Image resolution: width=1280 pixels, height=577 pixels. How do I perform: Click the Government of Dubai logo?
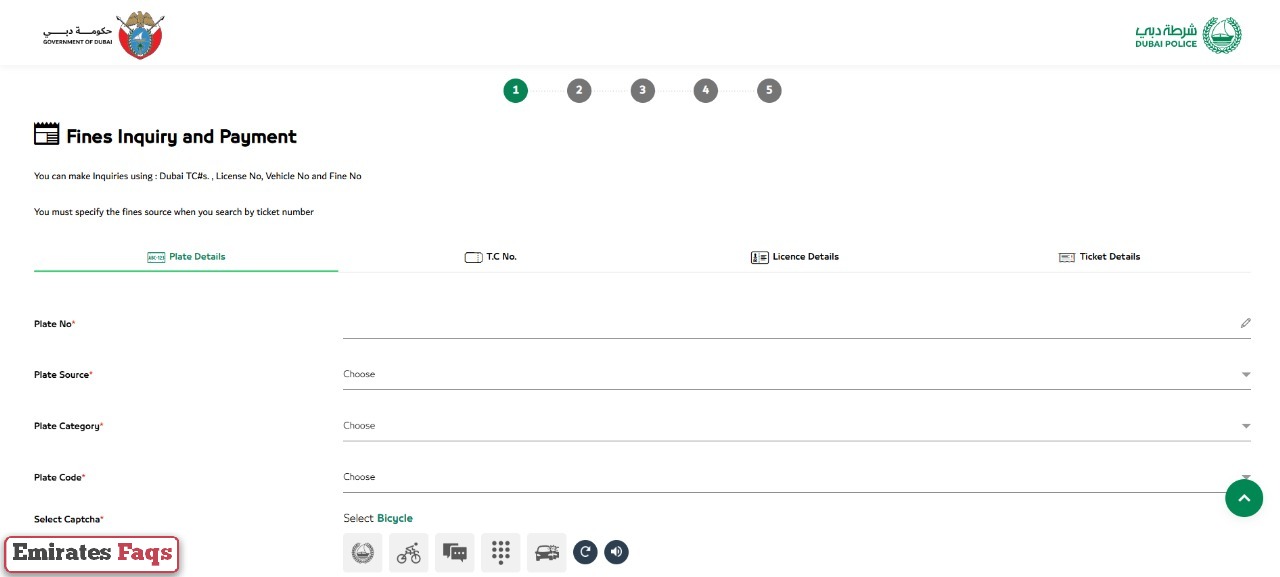(x=104, y=35)
